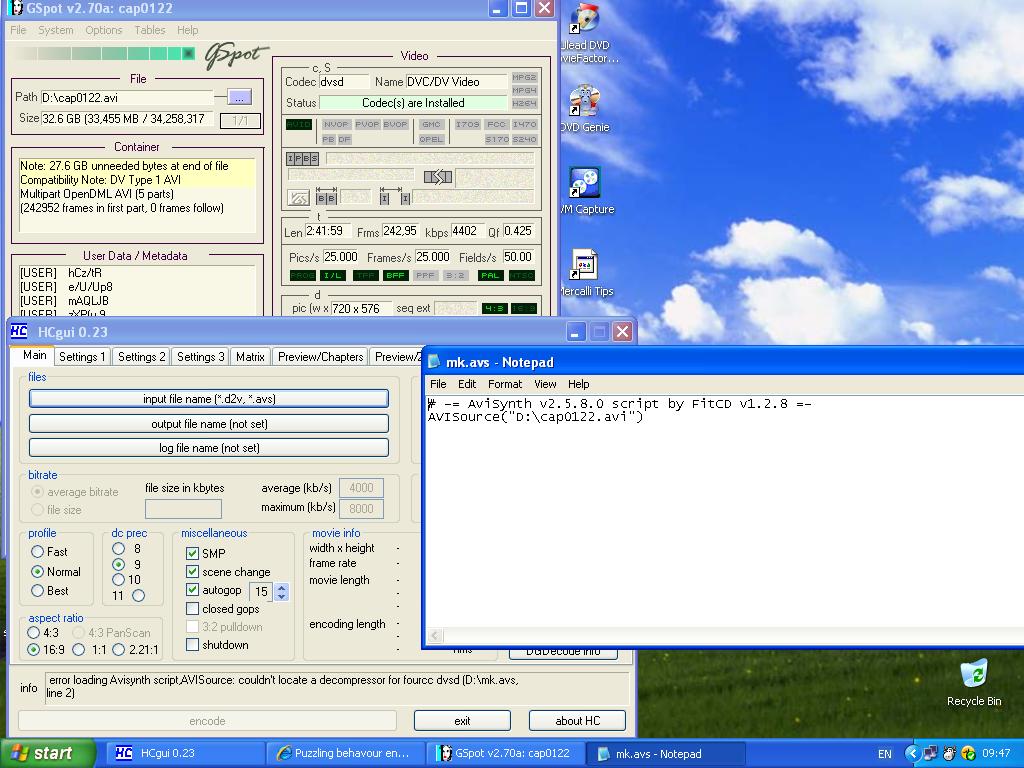
Task: Click the cow head tray icon
Action: [950, 754]
